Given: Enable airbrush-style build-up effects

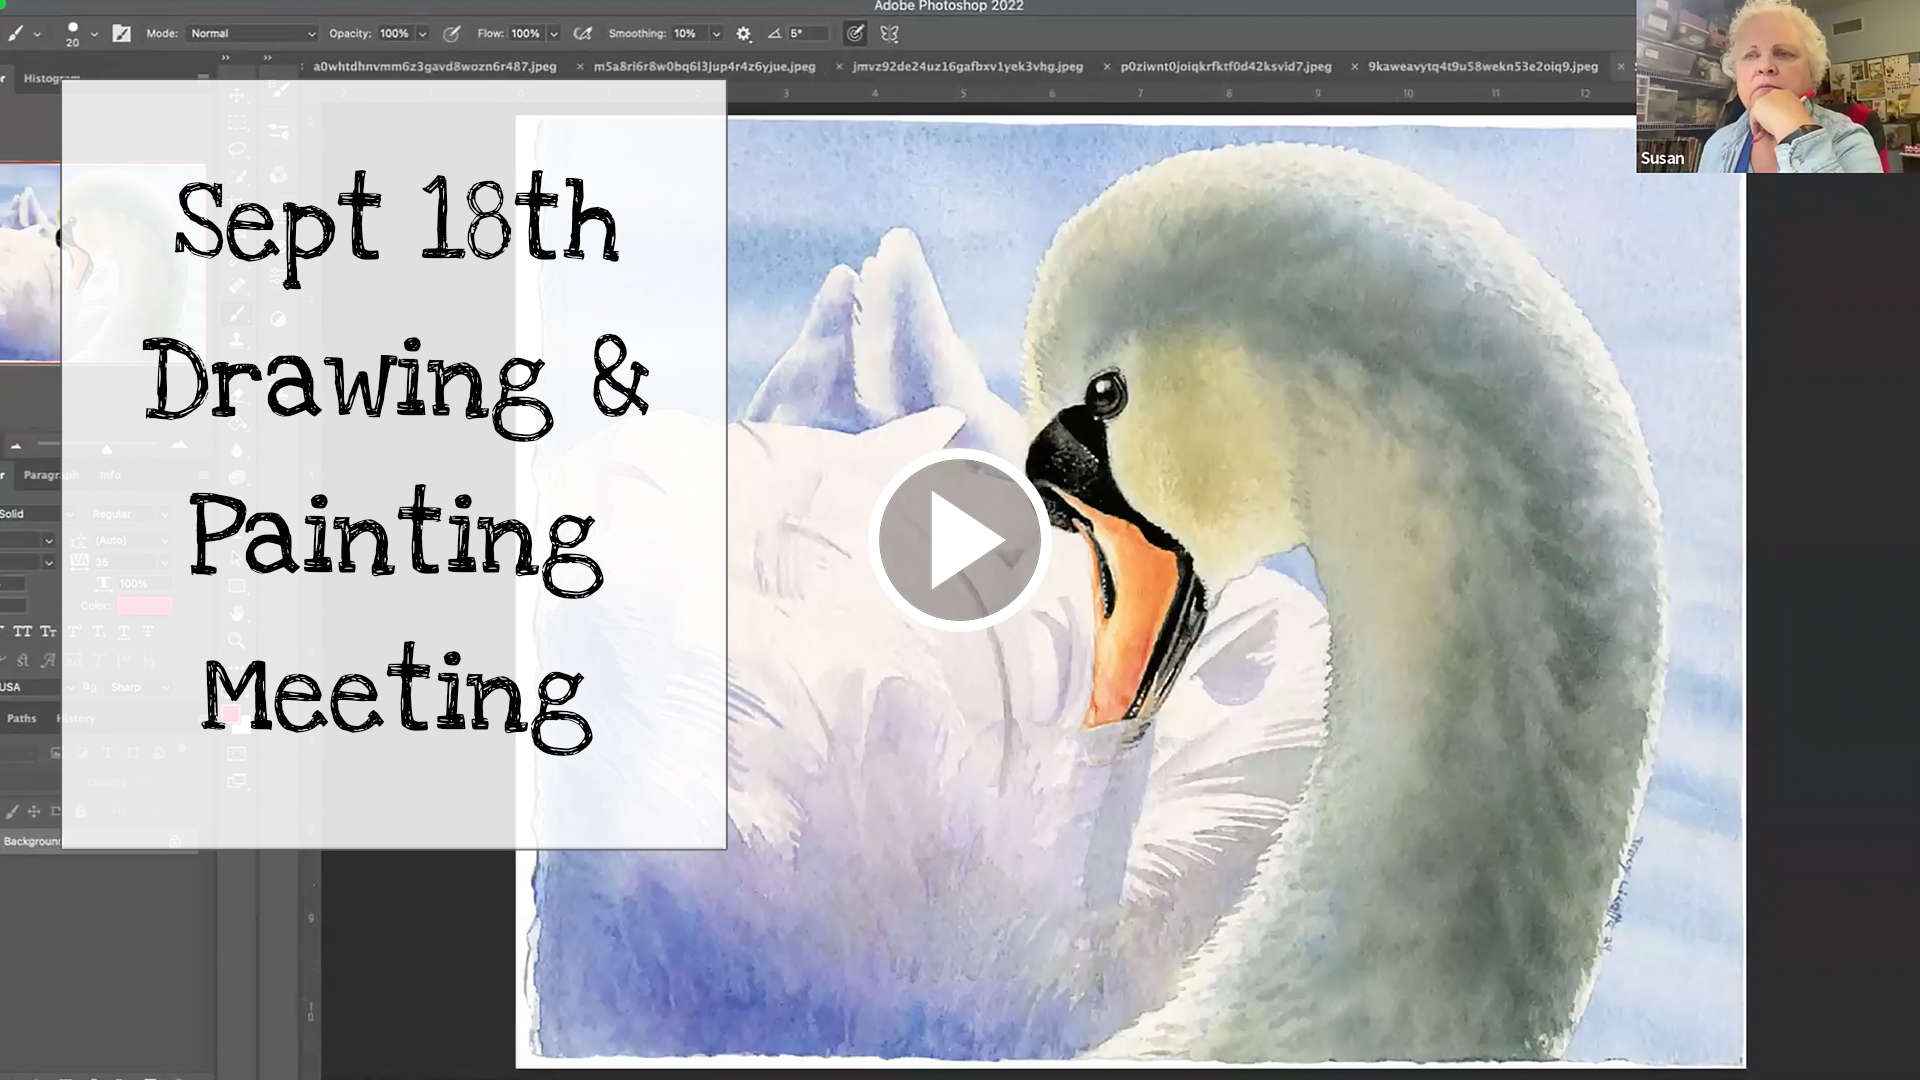Looking at the screenshot, I should 583,34.
